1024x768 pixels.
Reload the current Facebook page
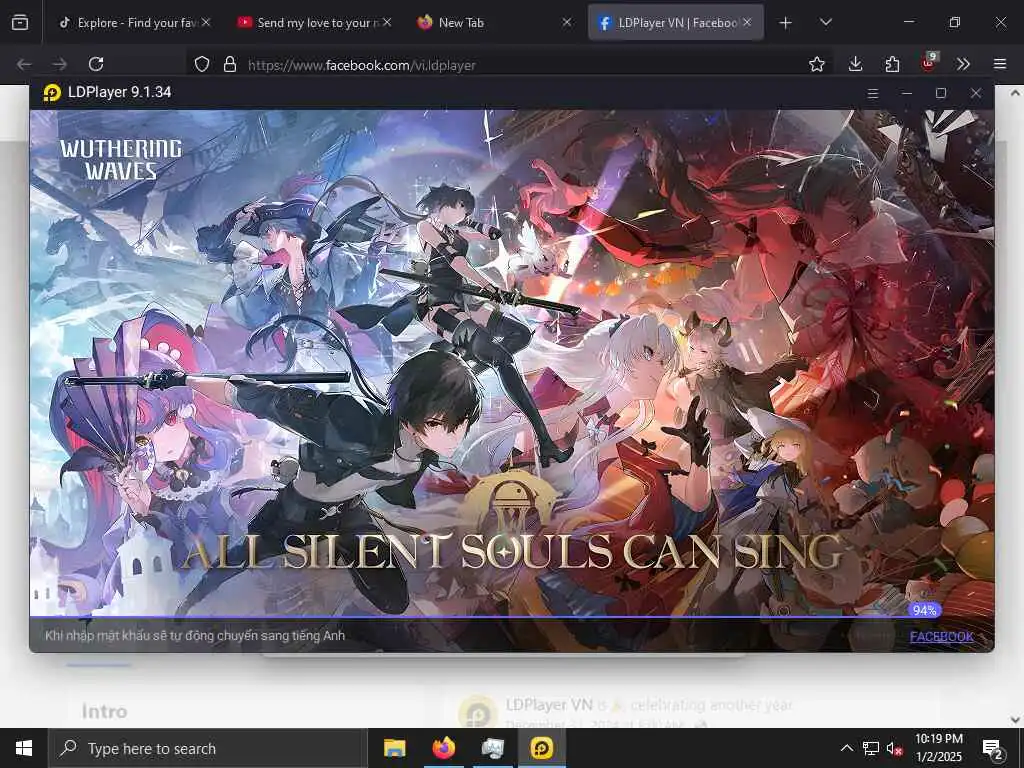96,64
